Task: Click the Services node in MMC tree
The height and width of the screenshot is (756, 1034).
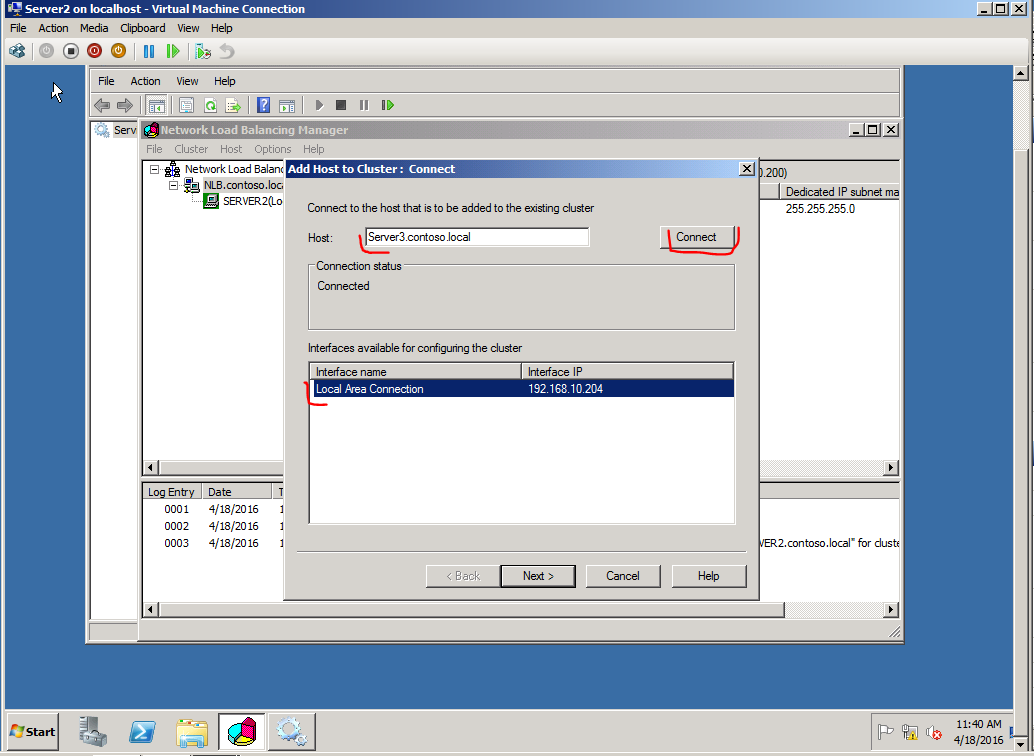Action: [x=115, y=130]
